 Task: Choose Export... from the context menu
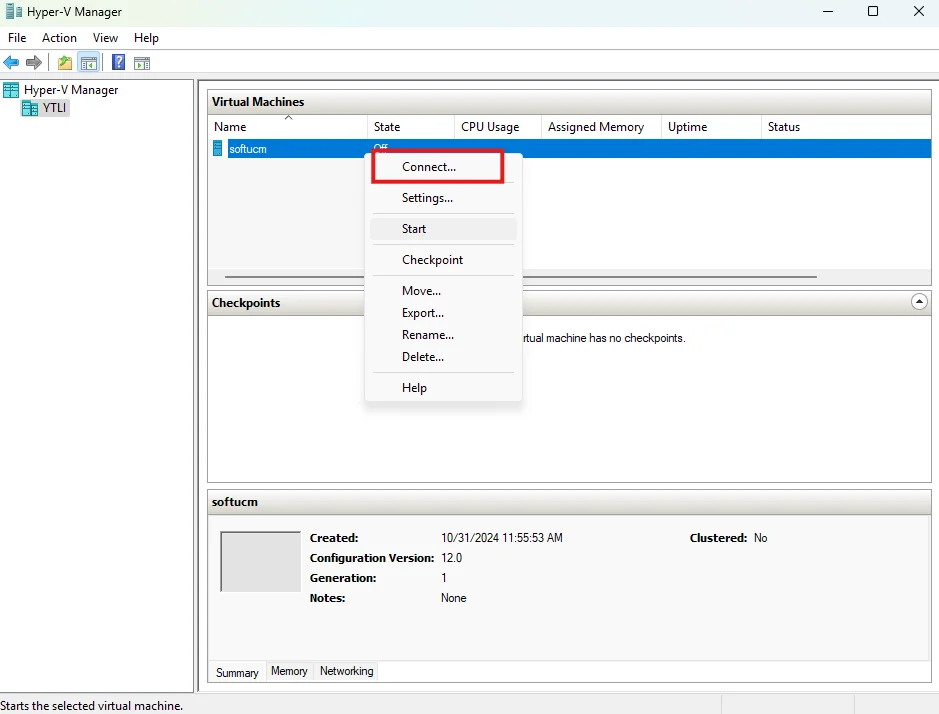click(443, 313)
